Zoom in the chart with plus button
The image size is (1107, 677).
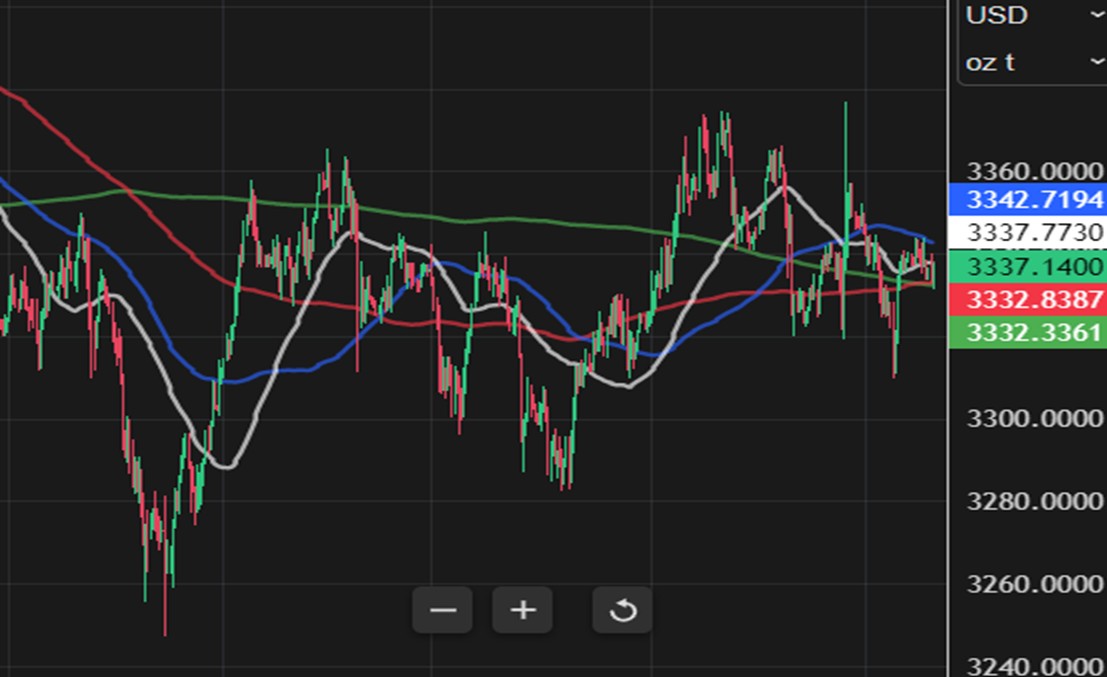point(522,610)
